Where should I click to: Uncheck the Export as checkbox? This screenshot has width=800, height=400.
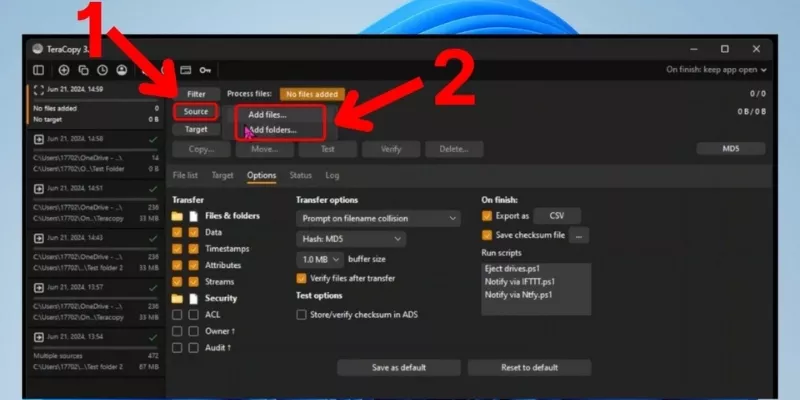(x=487, y=216)
